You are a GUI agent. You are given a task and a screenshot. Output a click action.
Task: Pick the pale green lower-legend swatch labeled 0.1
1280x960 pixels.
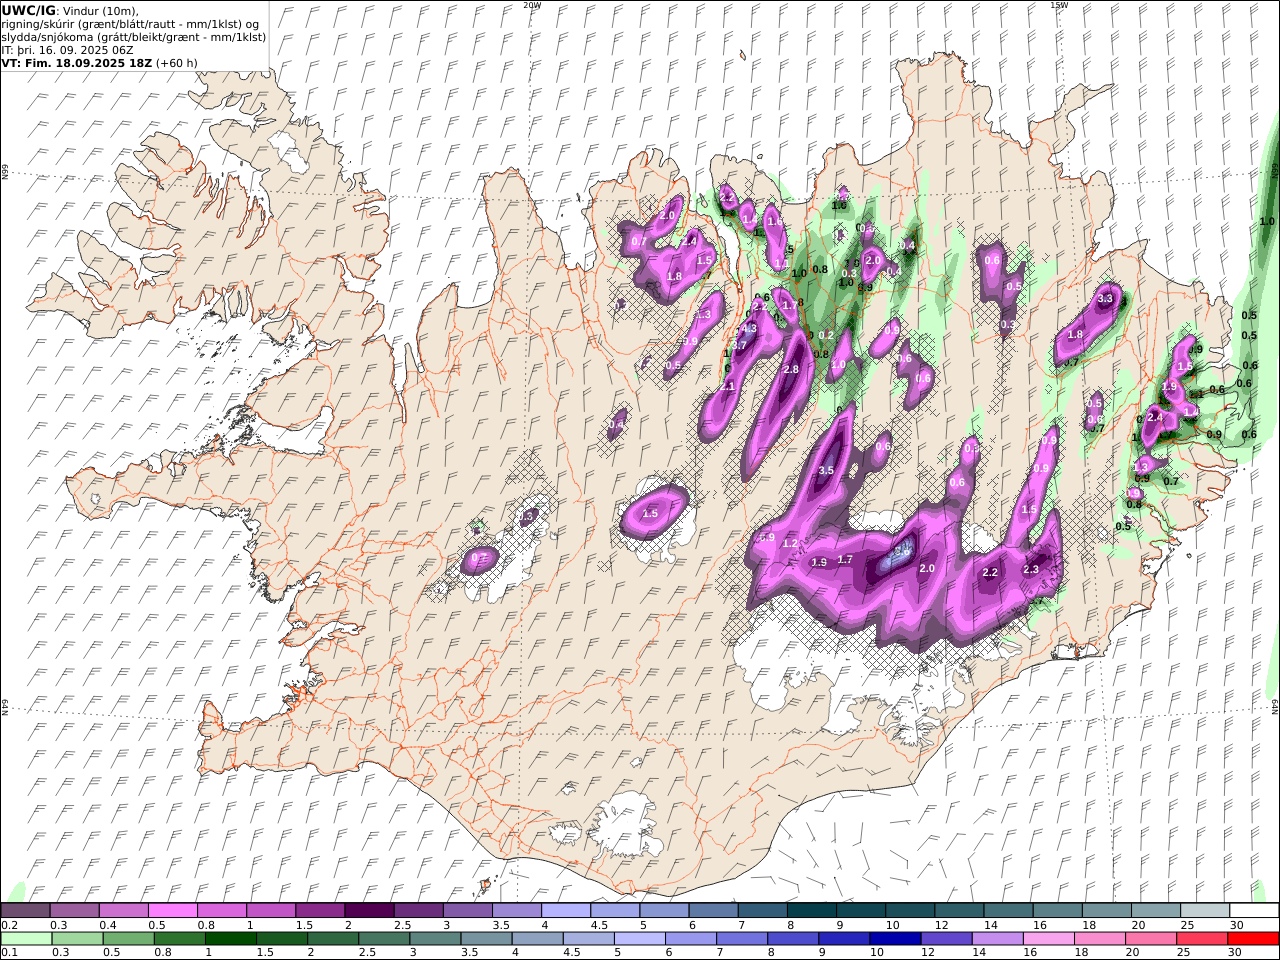(27, 938)
